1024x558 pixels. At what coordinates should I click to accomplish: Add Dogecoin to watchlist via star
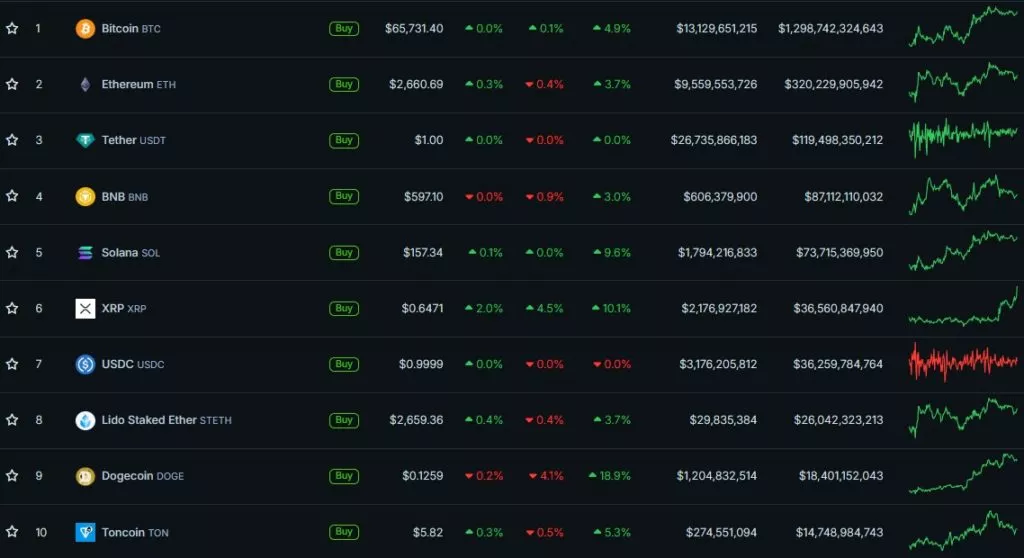(x=12, y=477)
